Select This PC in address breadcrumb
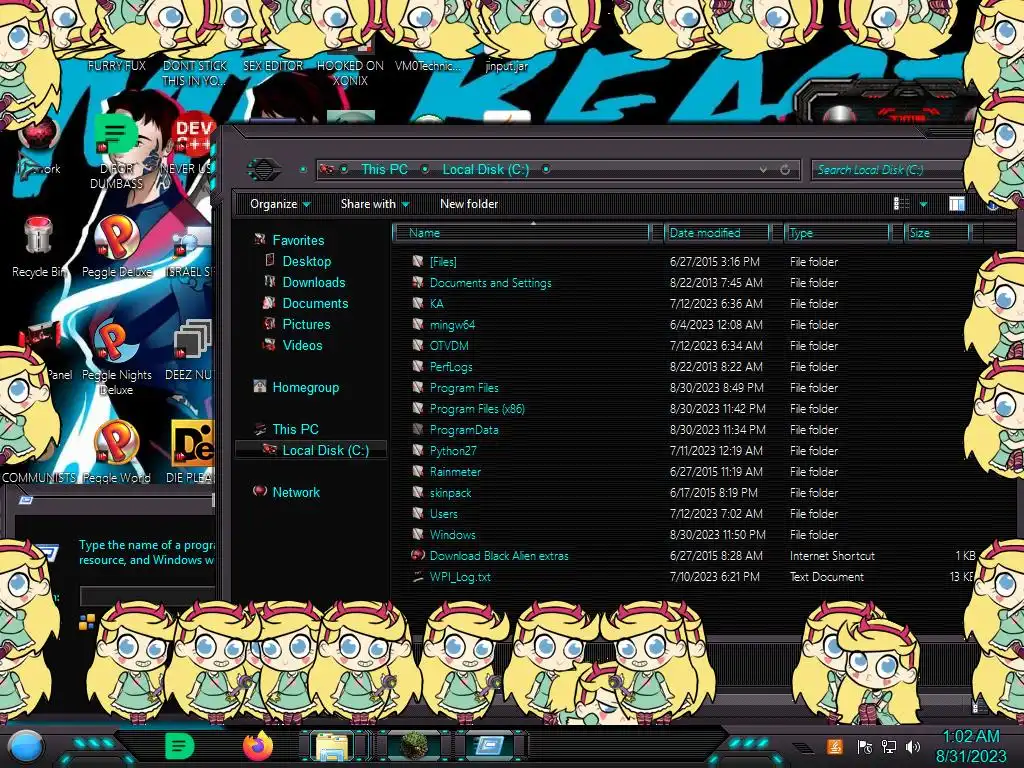This screenshot has height=768, width=1024. click(384, 169)
